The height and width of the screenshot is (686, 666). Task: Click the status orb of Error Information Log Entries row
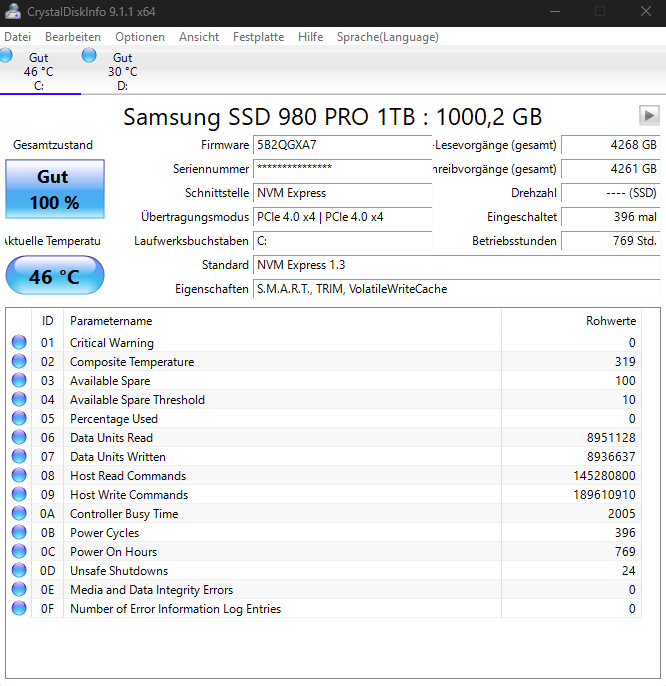pos(19,609)
